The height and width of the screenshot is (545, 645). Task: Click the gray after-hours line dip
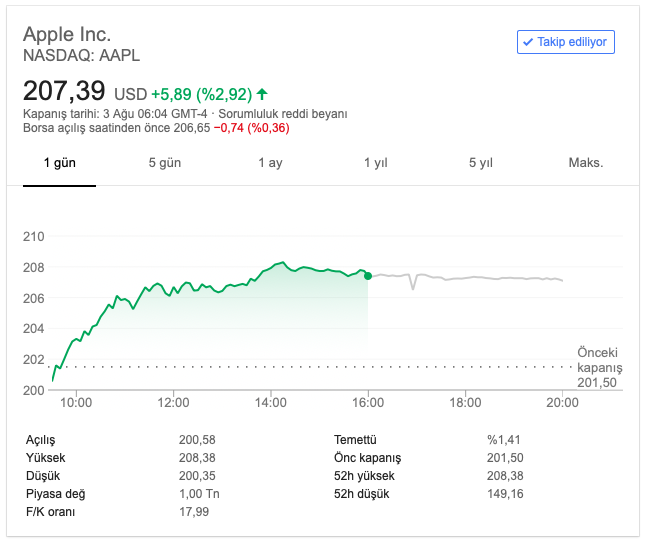tap(412, 287)
